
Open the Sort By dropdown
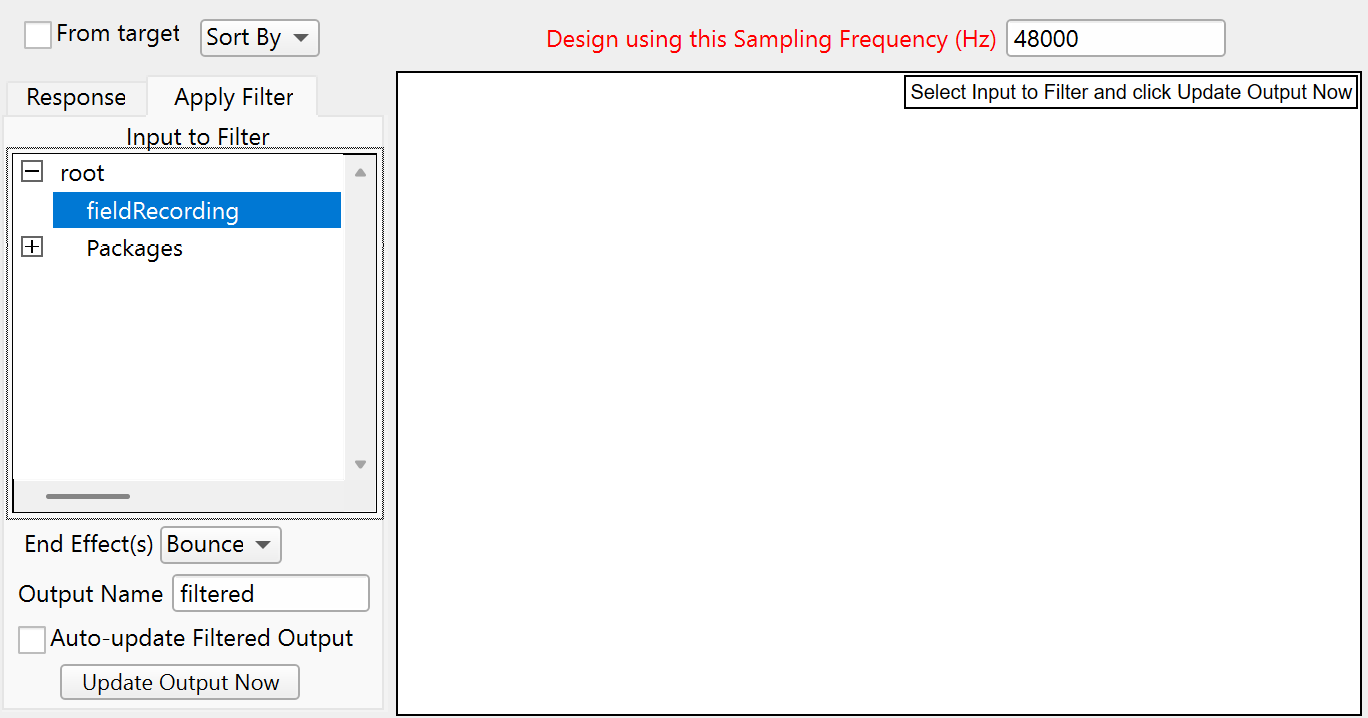(x=259, y=38)
